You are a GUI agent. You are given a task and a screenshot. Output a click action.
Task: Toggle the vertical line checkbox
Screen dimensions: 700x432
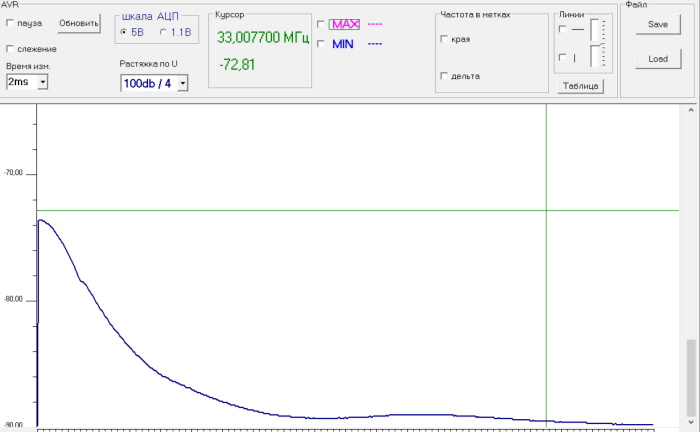click(x=562, y=58)
